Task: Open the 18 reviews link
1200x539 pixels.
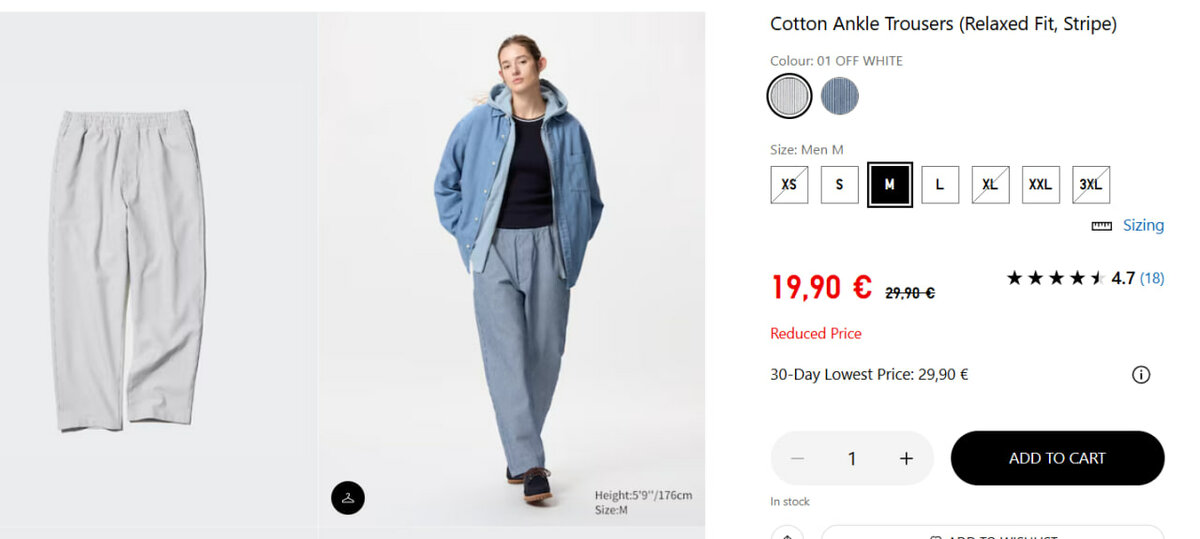Action: point(1152,278)
